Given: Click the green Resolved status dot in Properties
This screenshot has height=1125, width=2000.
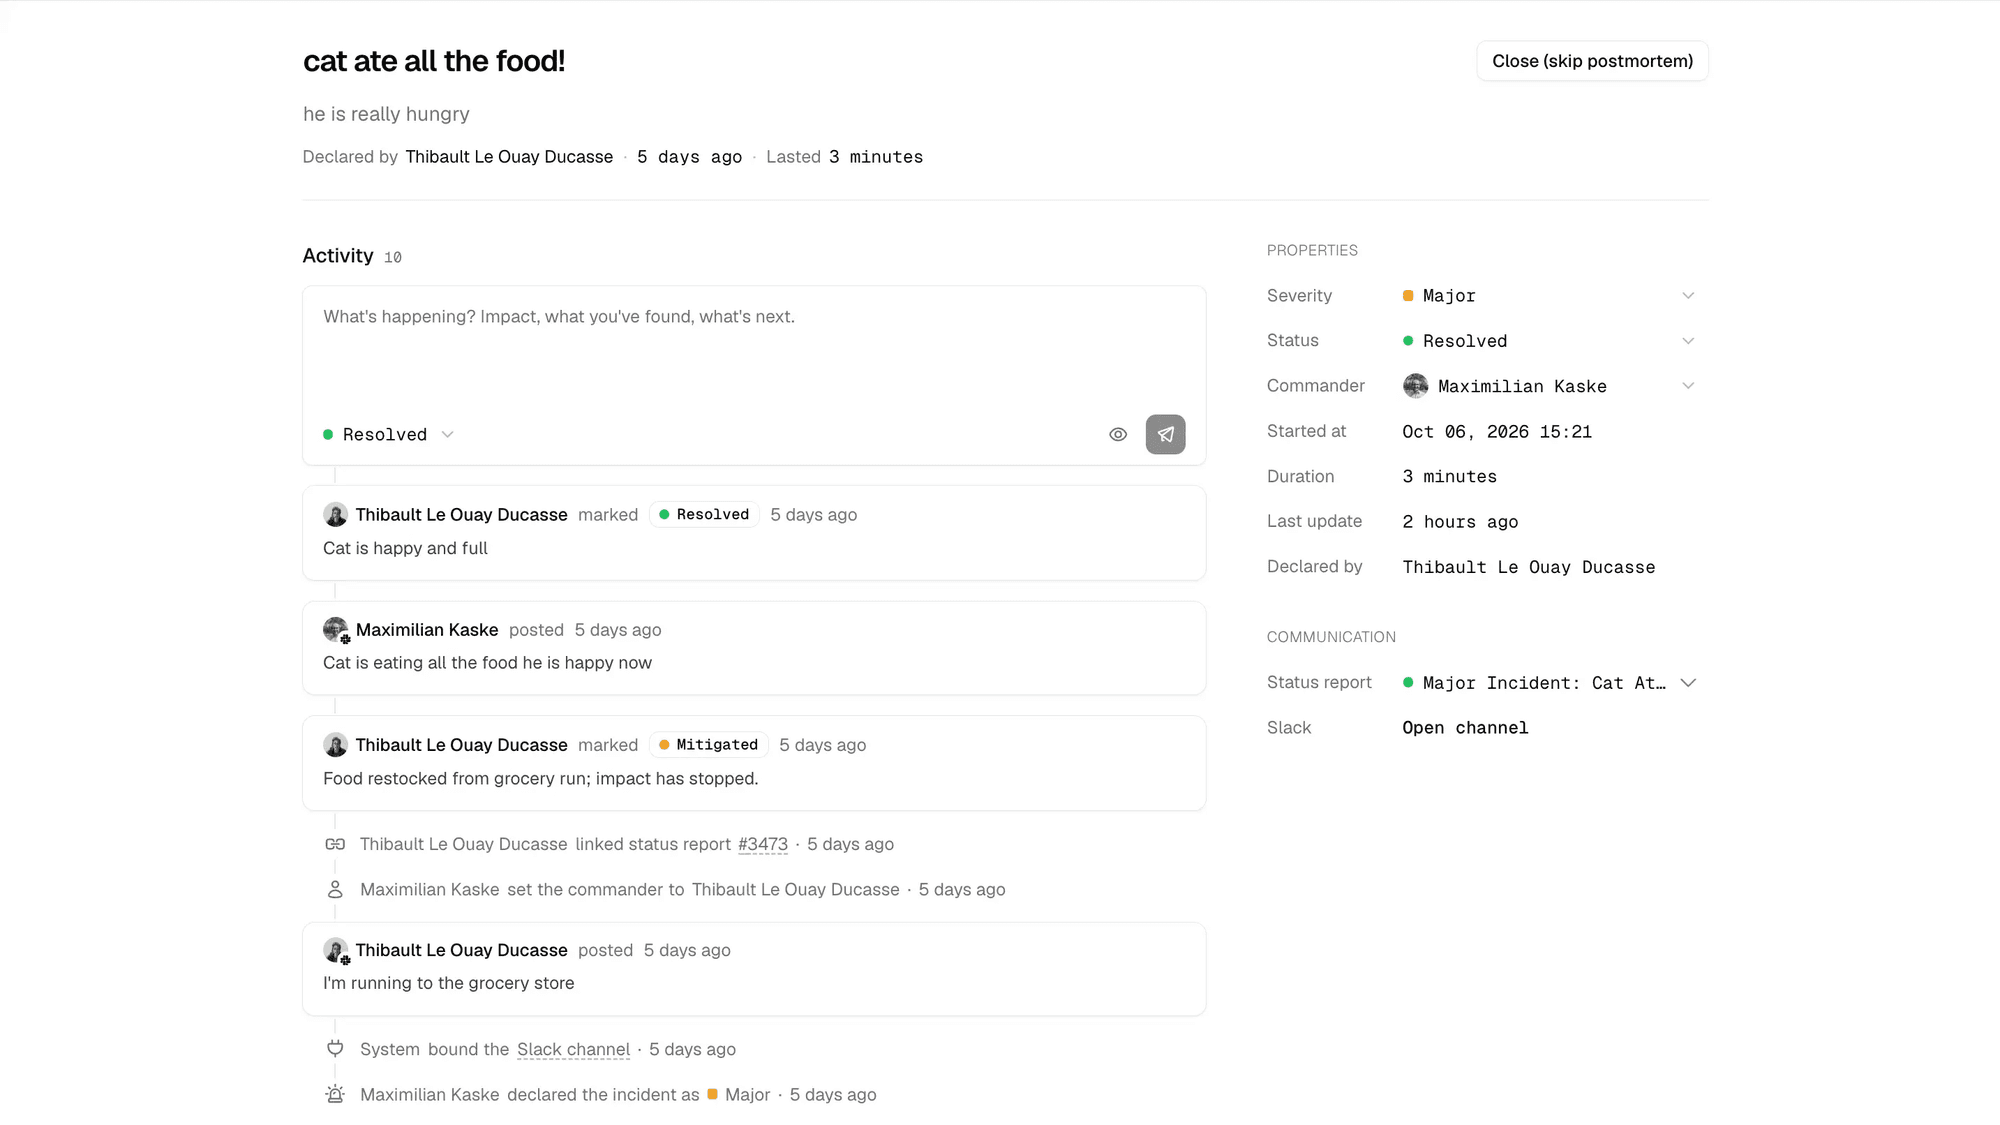Looking at the screenshot, I should tap(1408, 341).
